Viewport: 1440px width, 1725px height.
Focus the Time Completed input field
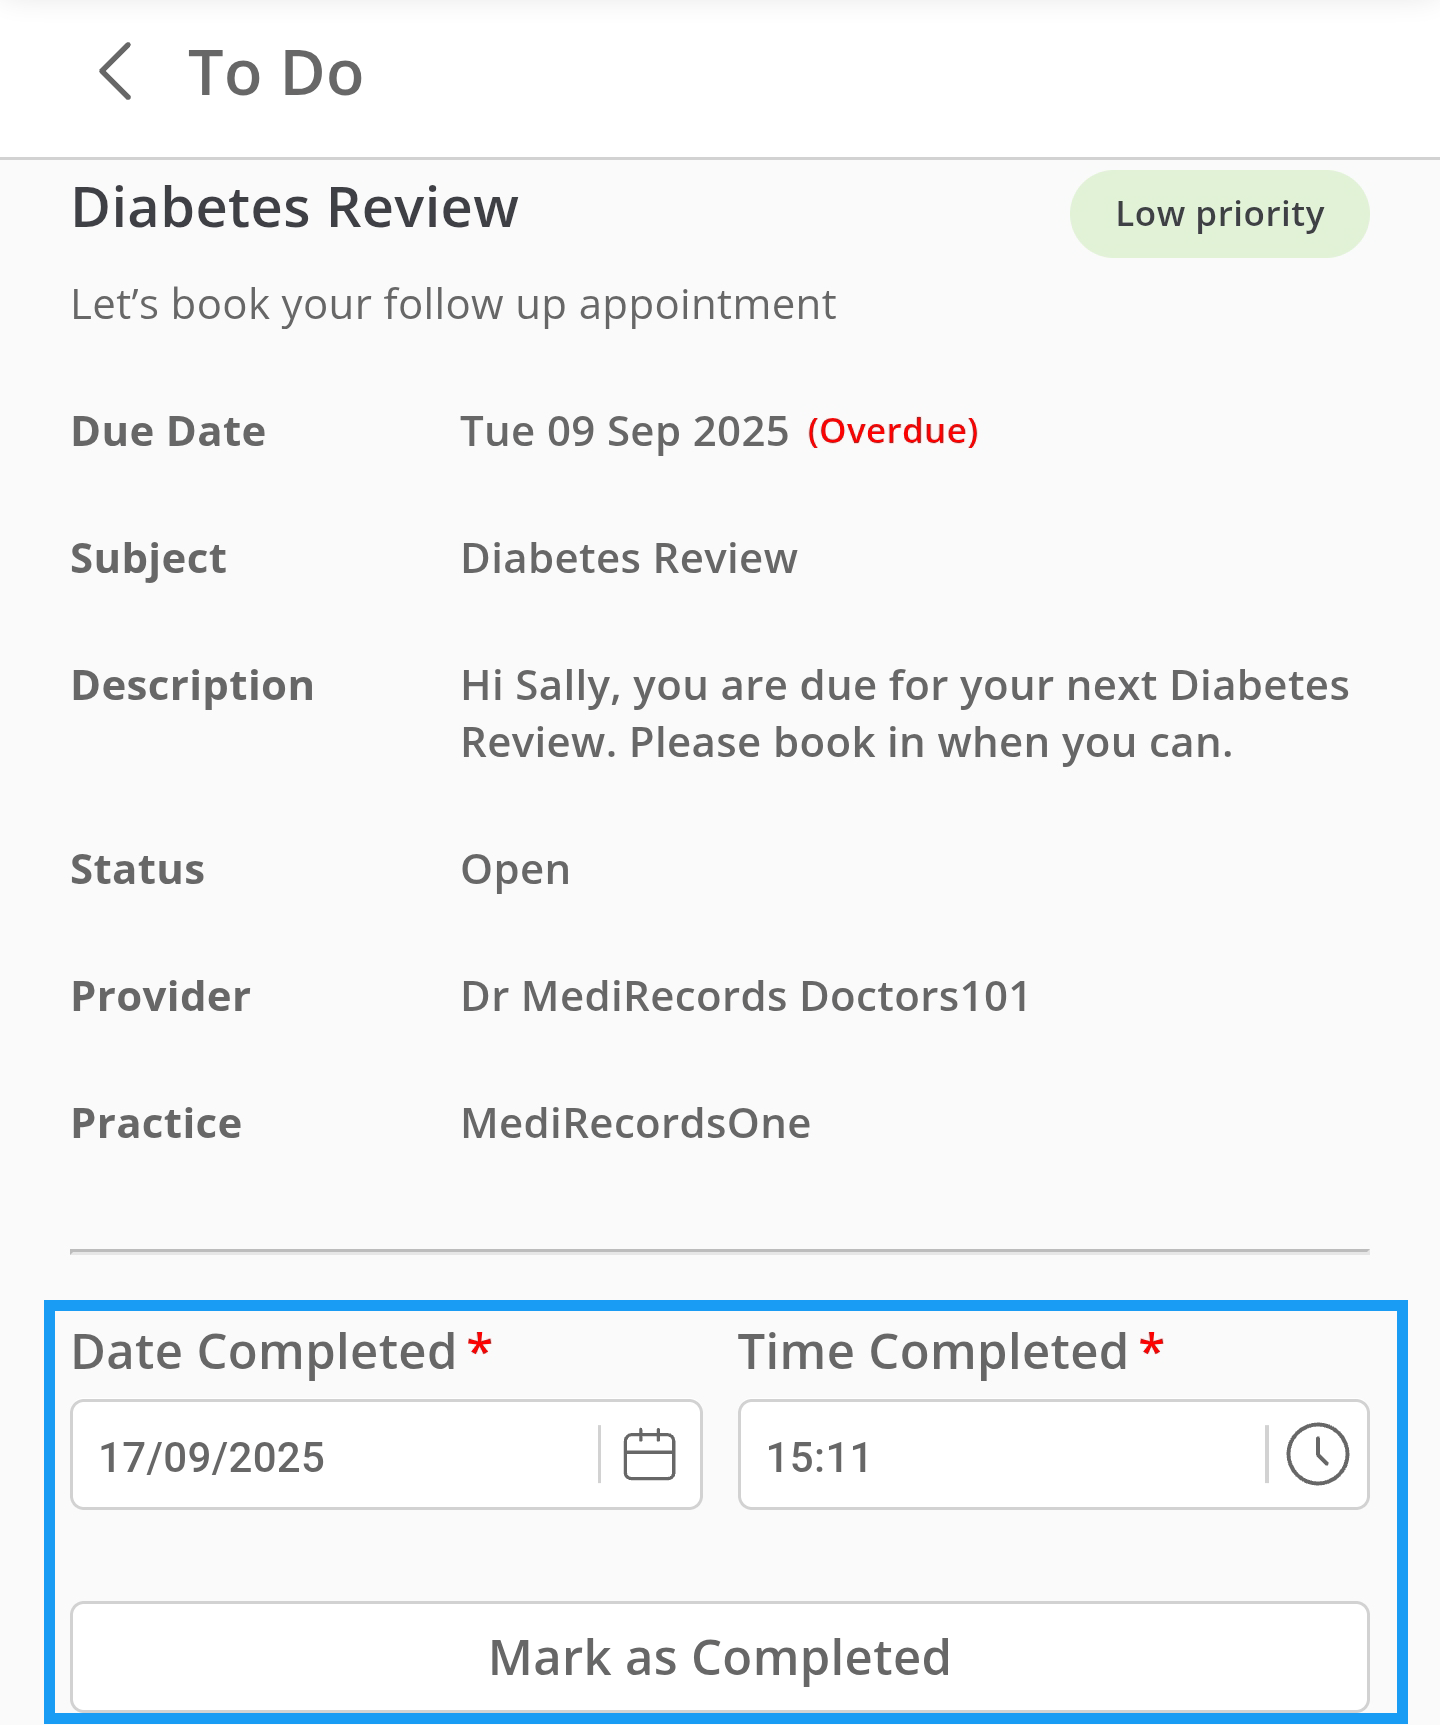tap(1000, 1456)
